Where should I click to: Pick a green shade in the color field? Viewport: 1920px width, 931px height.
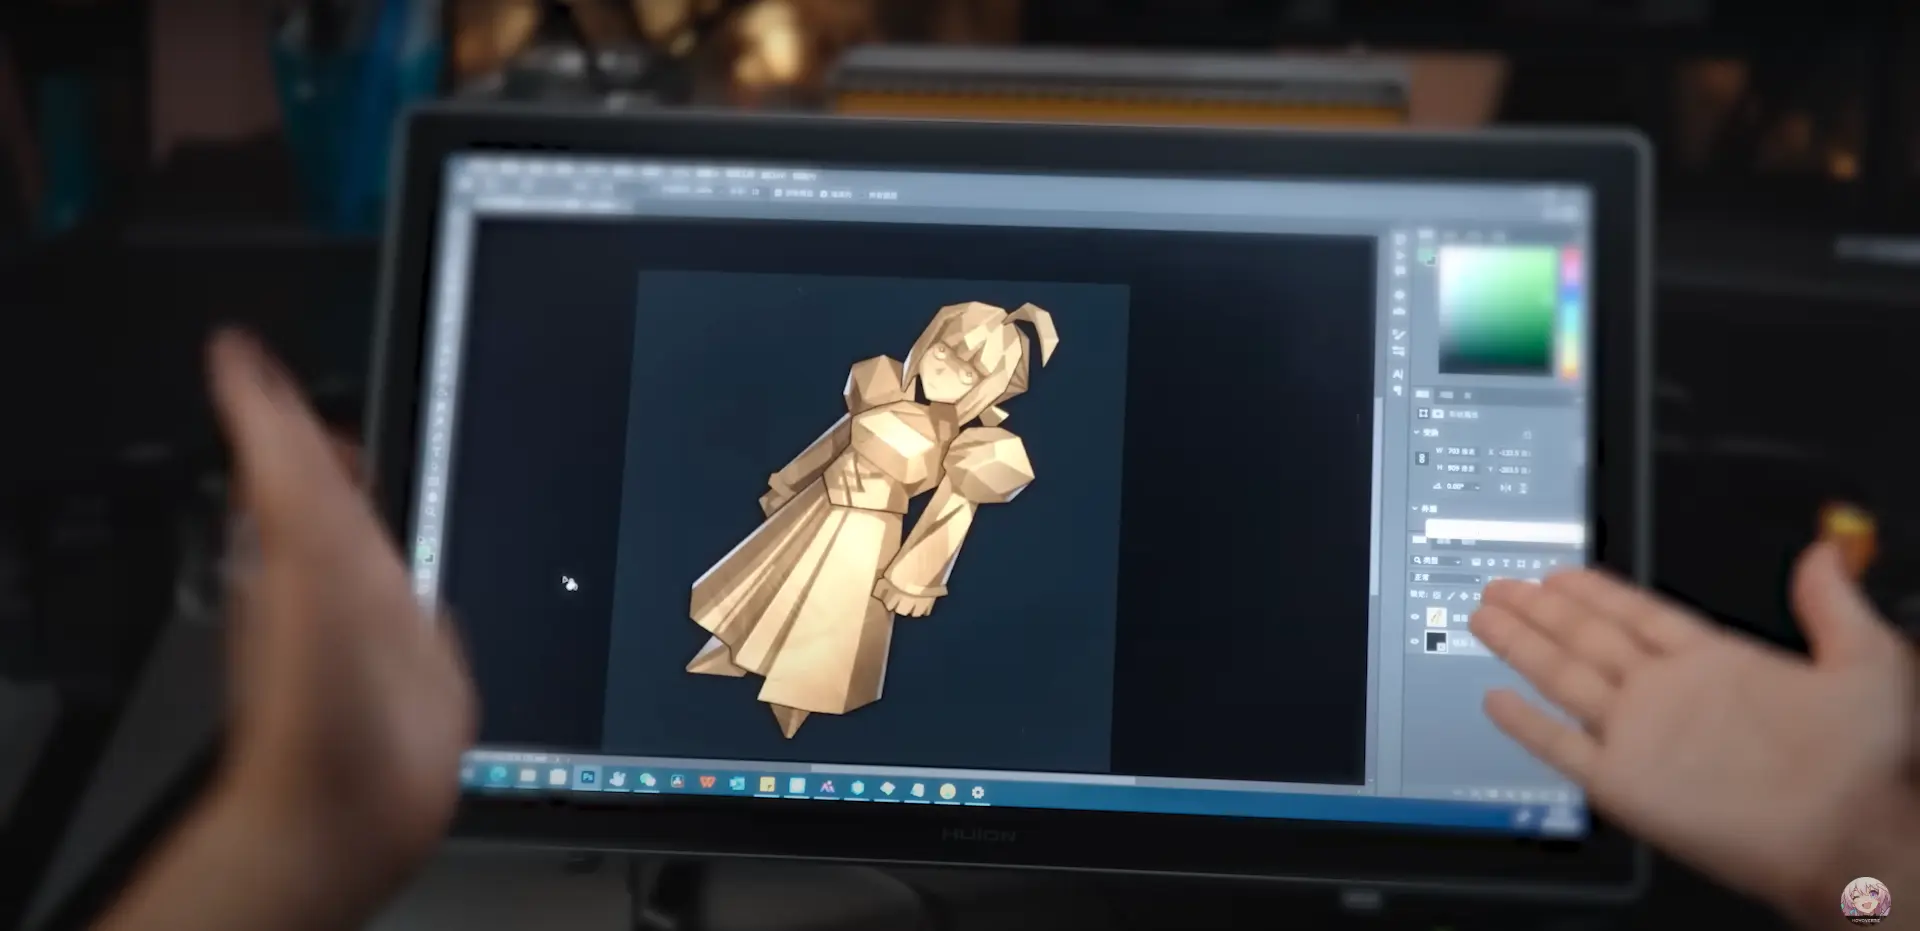coord(1498,309)
